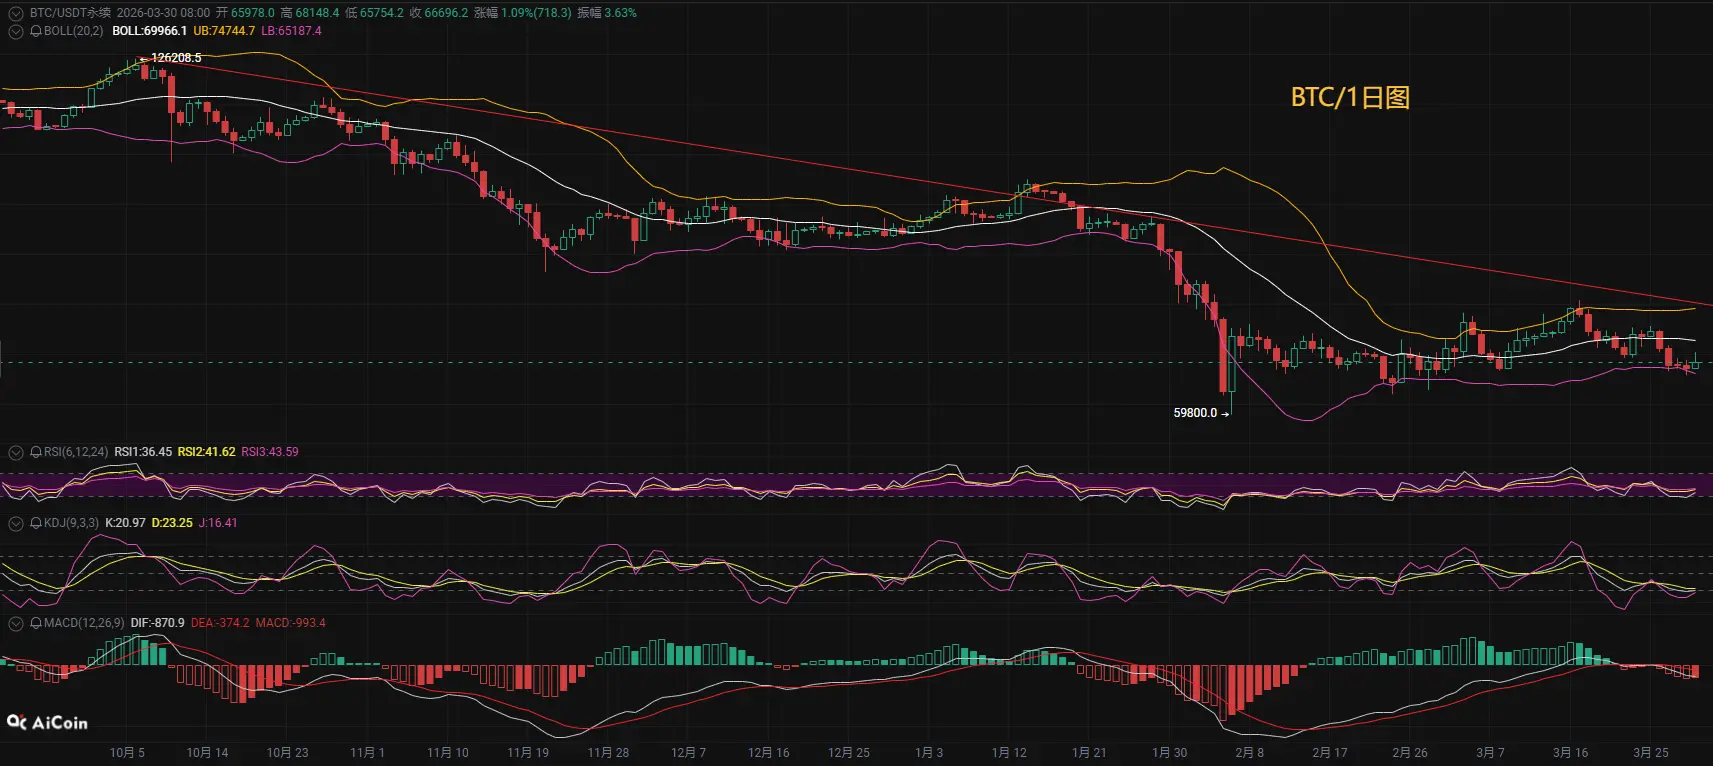Click the 10月 5 date label
1713x766 pixels.
(x=127, y=753)
